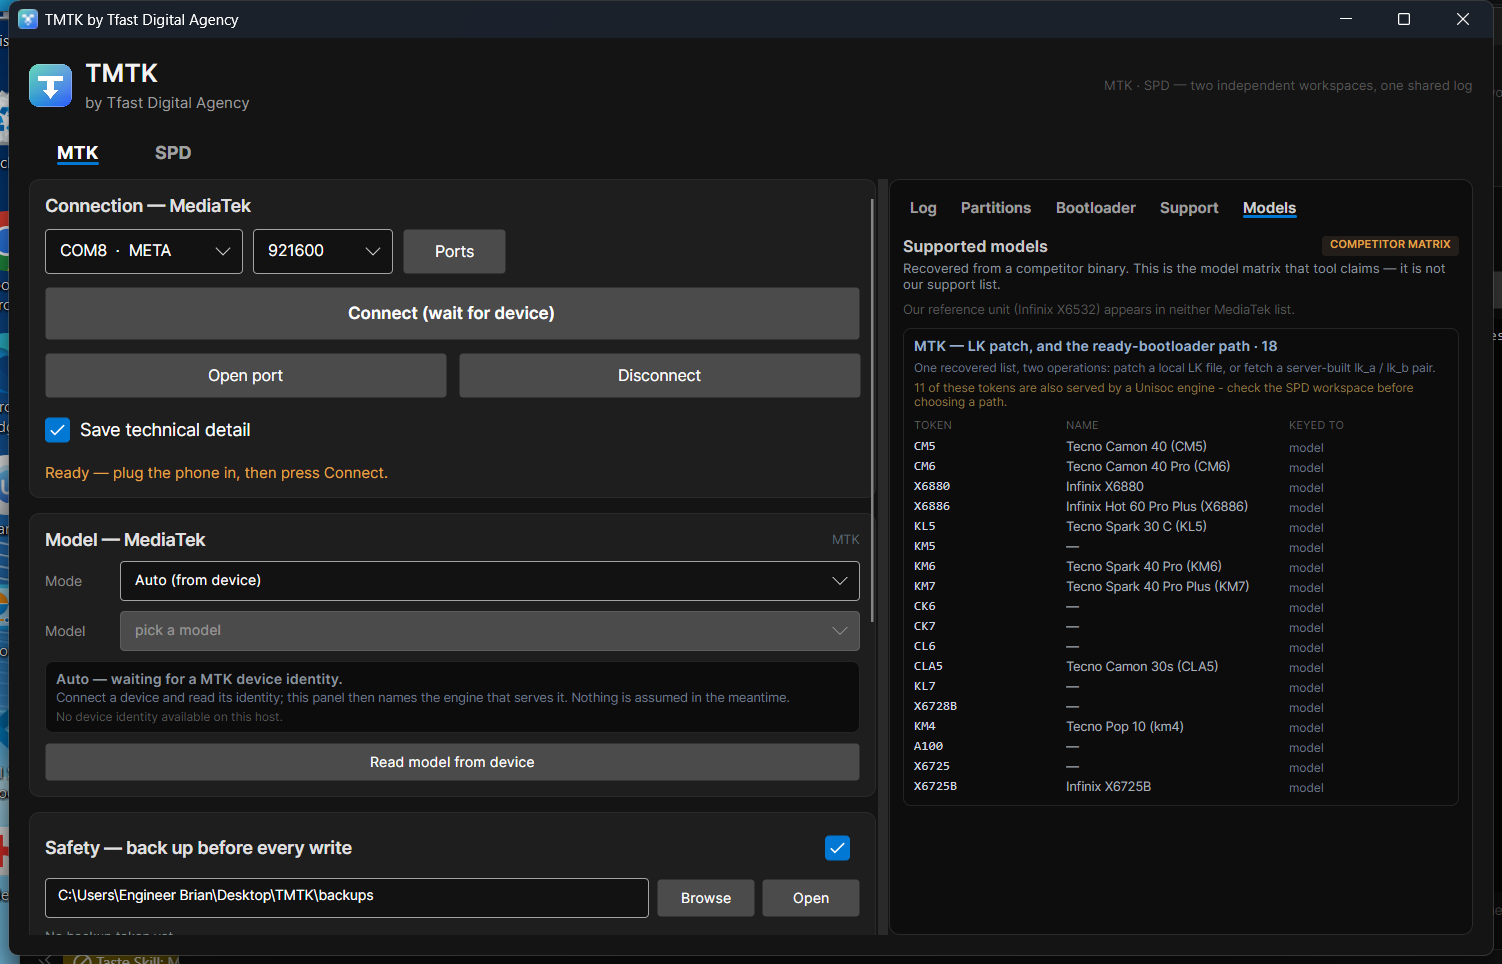Click the TOKEN column header
Screen dimensions: 1502x964
click(933, 425)
